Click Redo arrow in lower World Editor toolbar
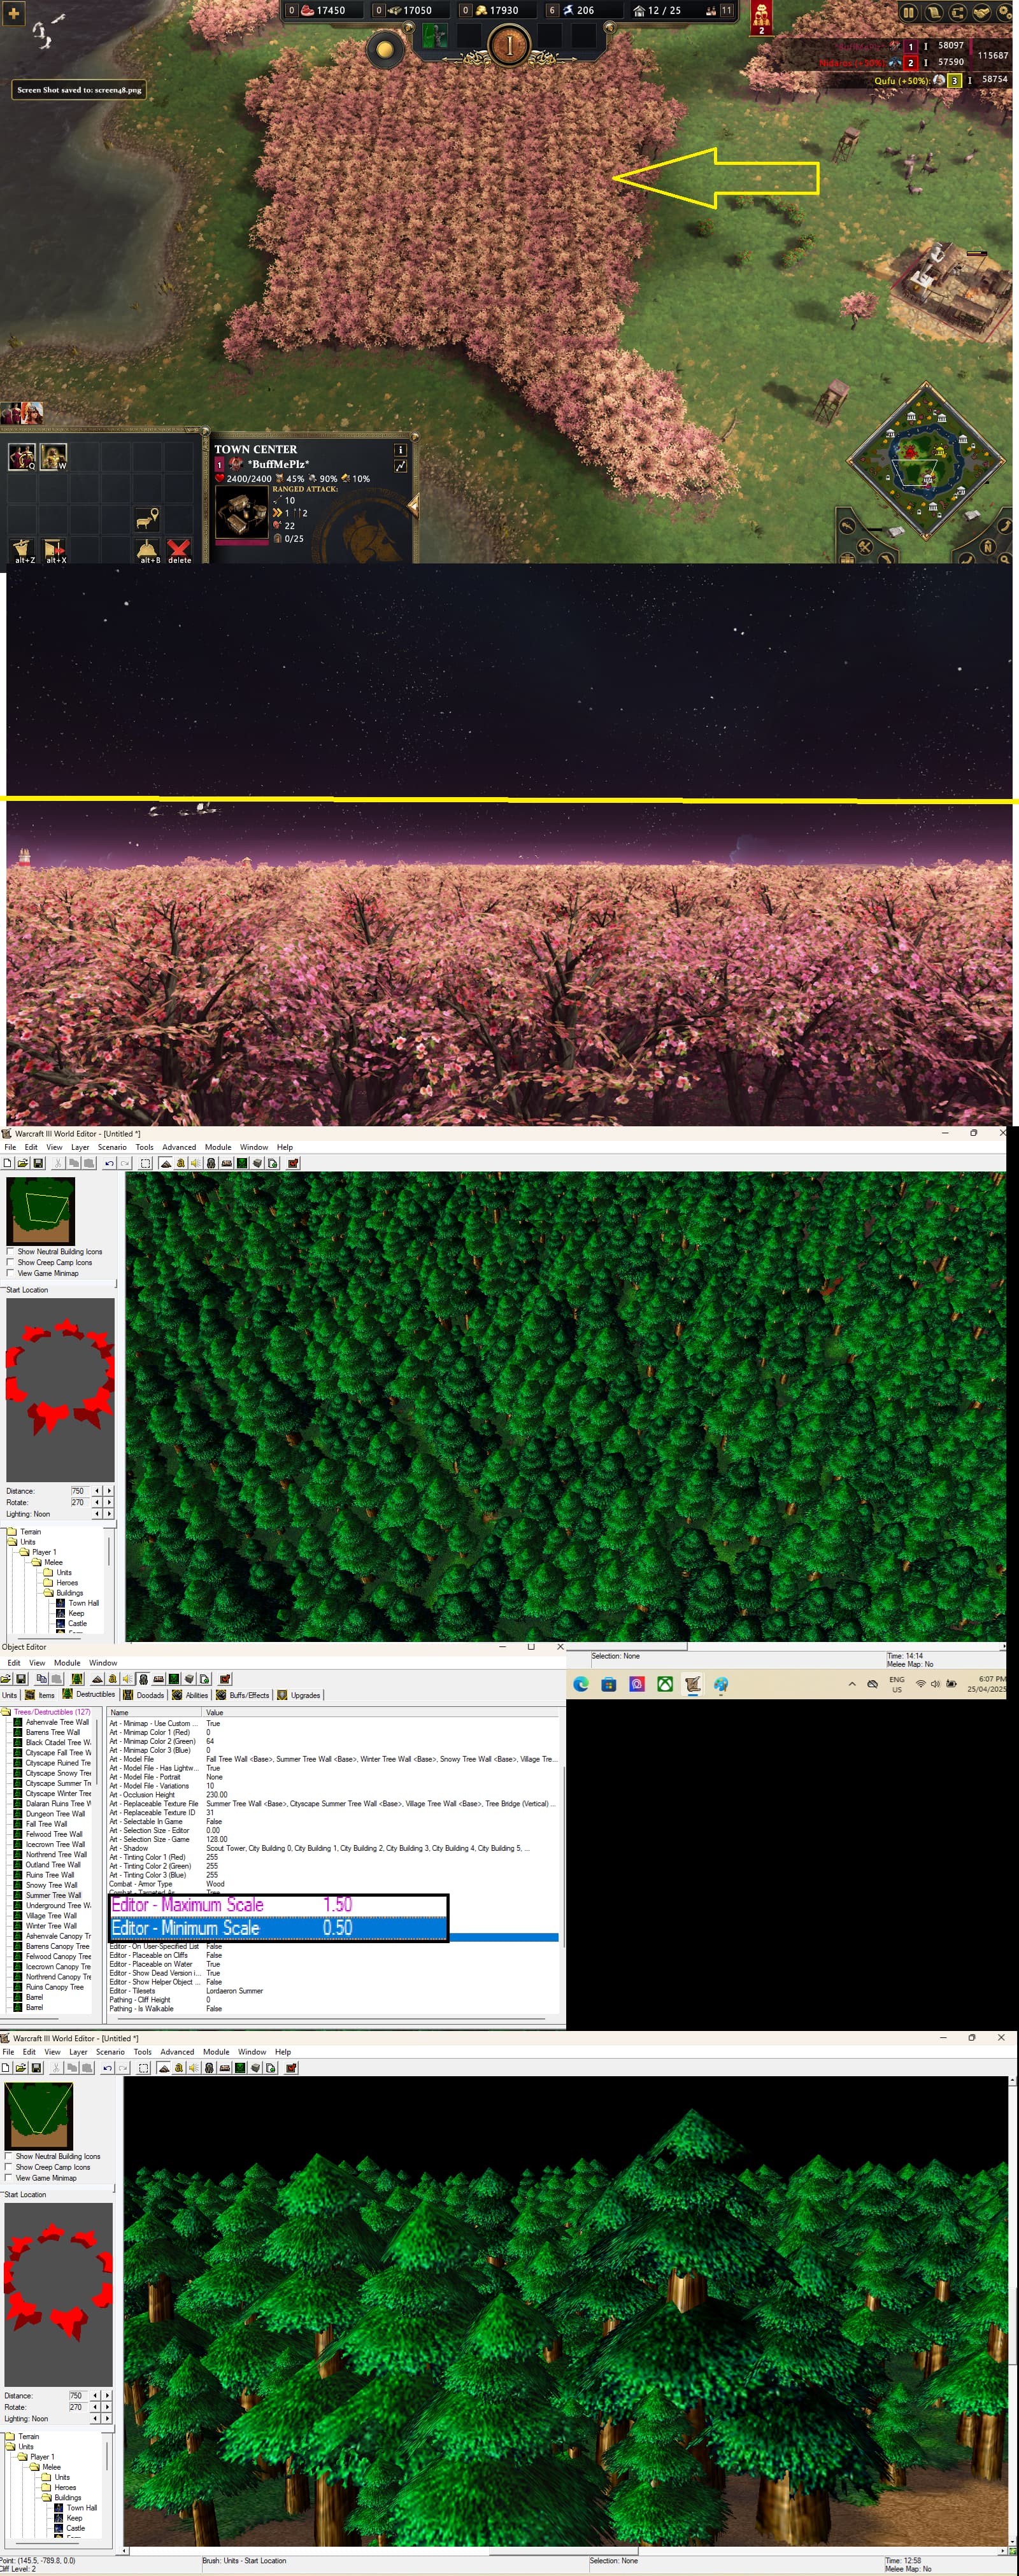The height and width of the screenshot is (2576, 1019). tap(123, 2067)
